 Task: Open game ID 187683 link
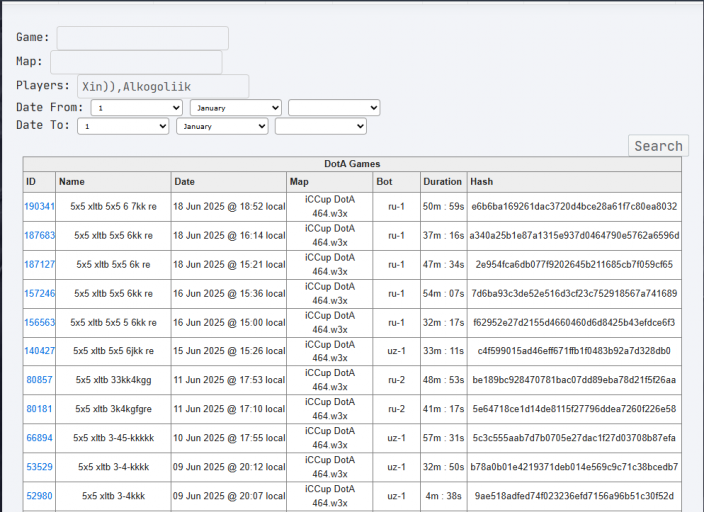pyautogui.click(x=40, y=235)
